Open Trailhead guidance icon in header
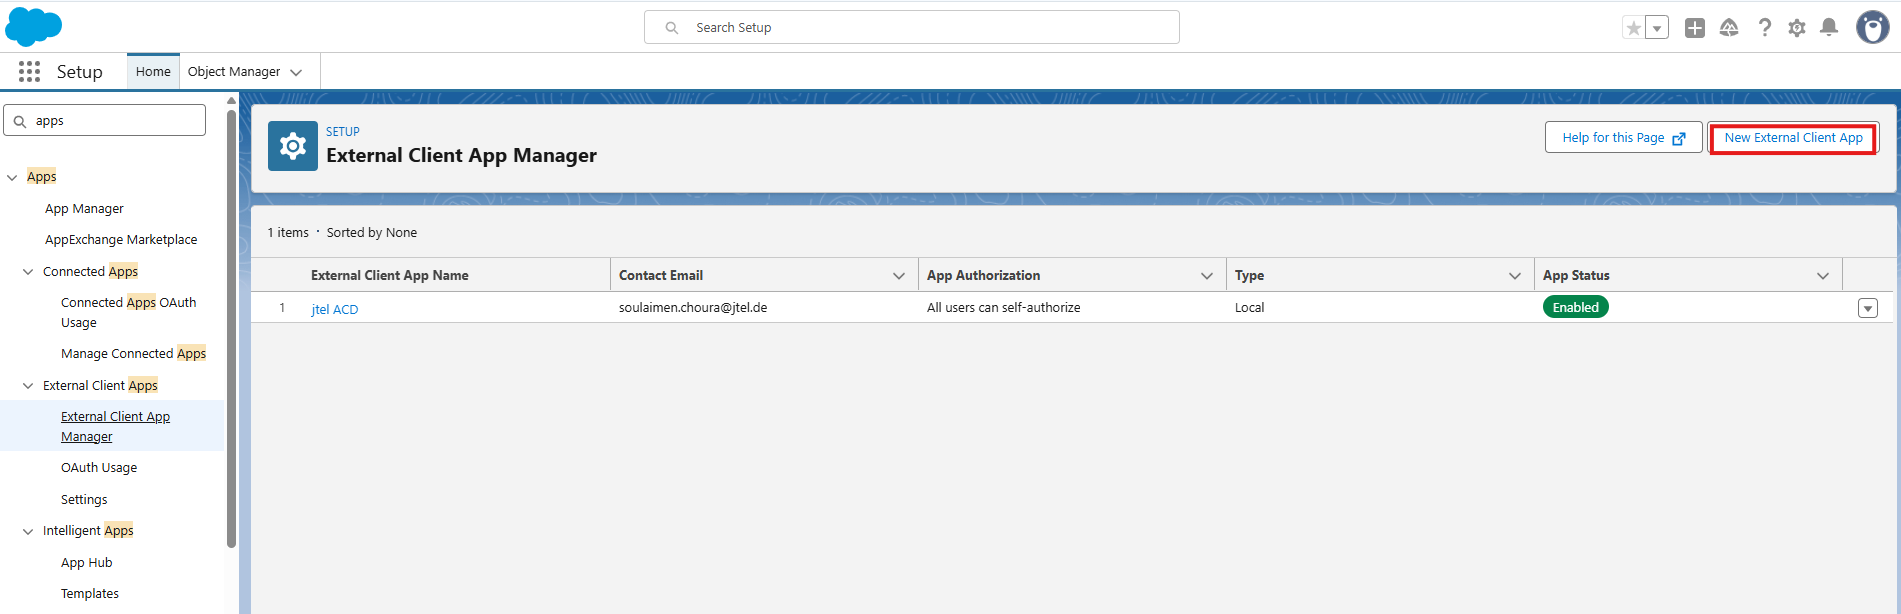Image resolution: width=1901 pixels, height=614 pixels. click(1729, 28)
